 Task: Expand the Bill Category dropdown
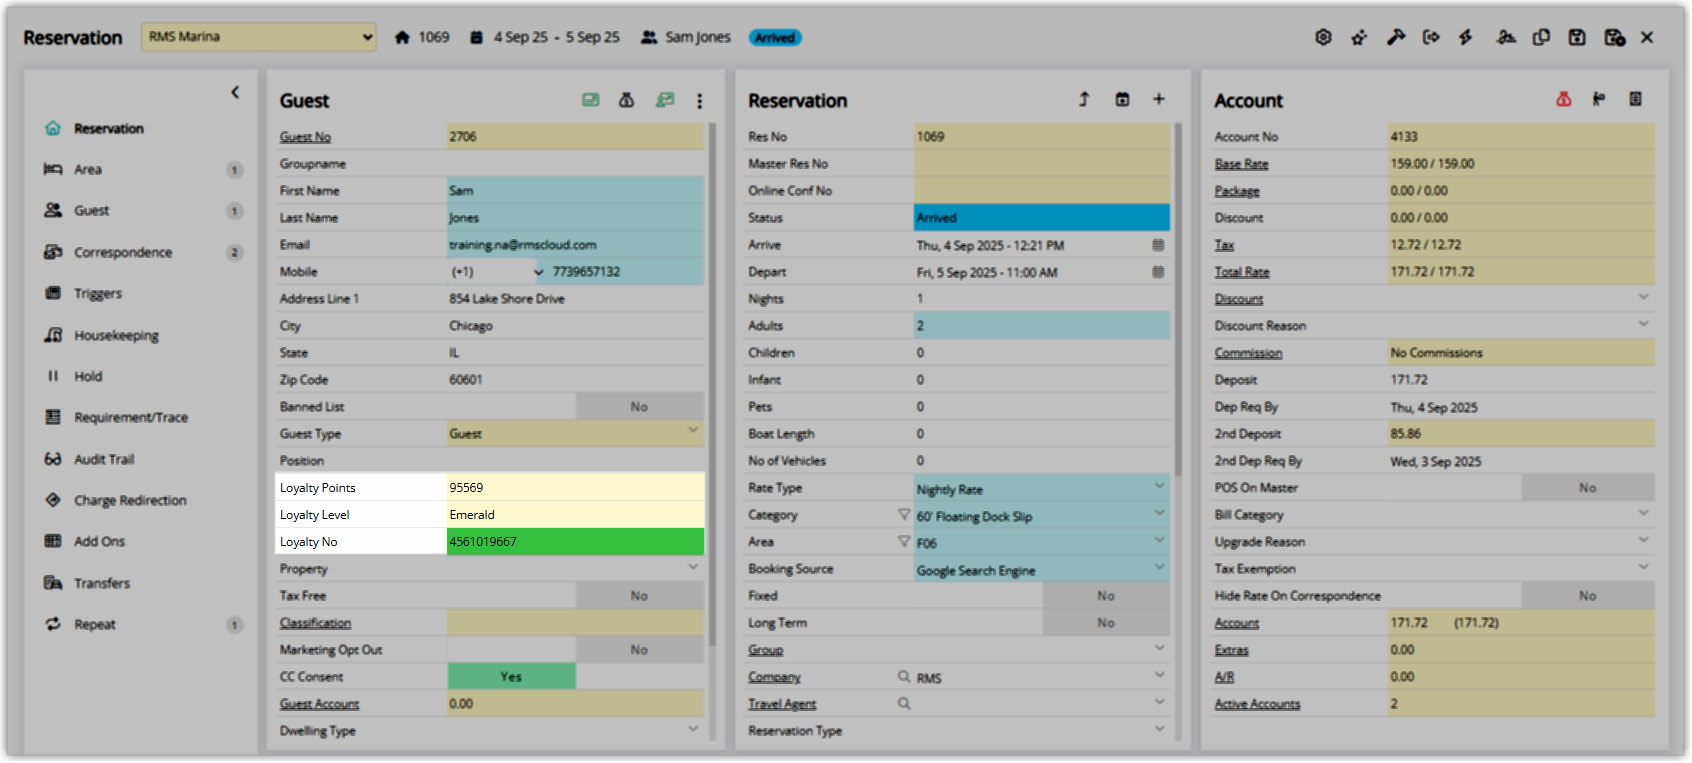1643,513
